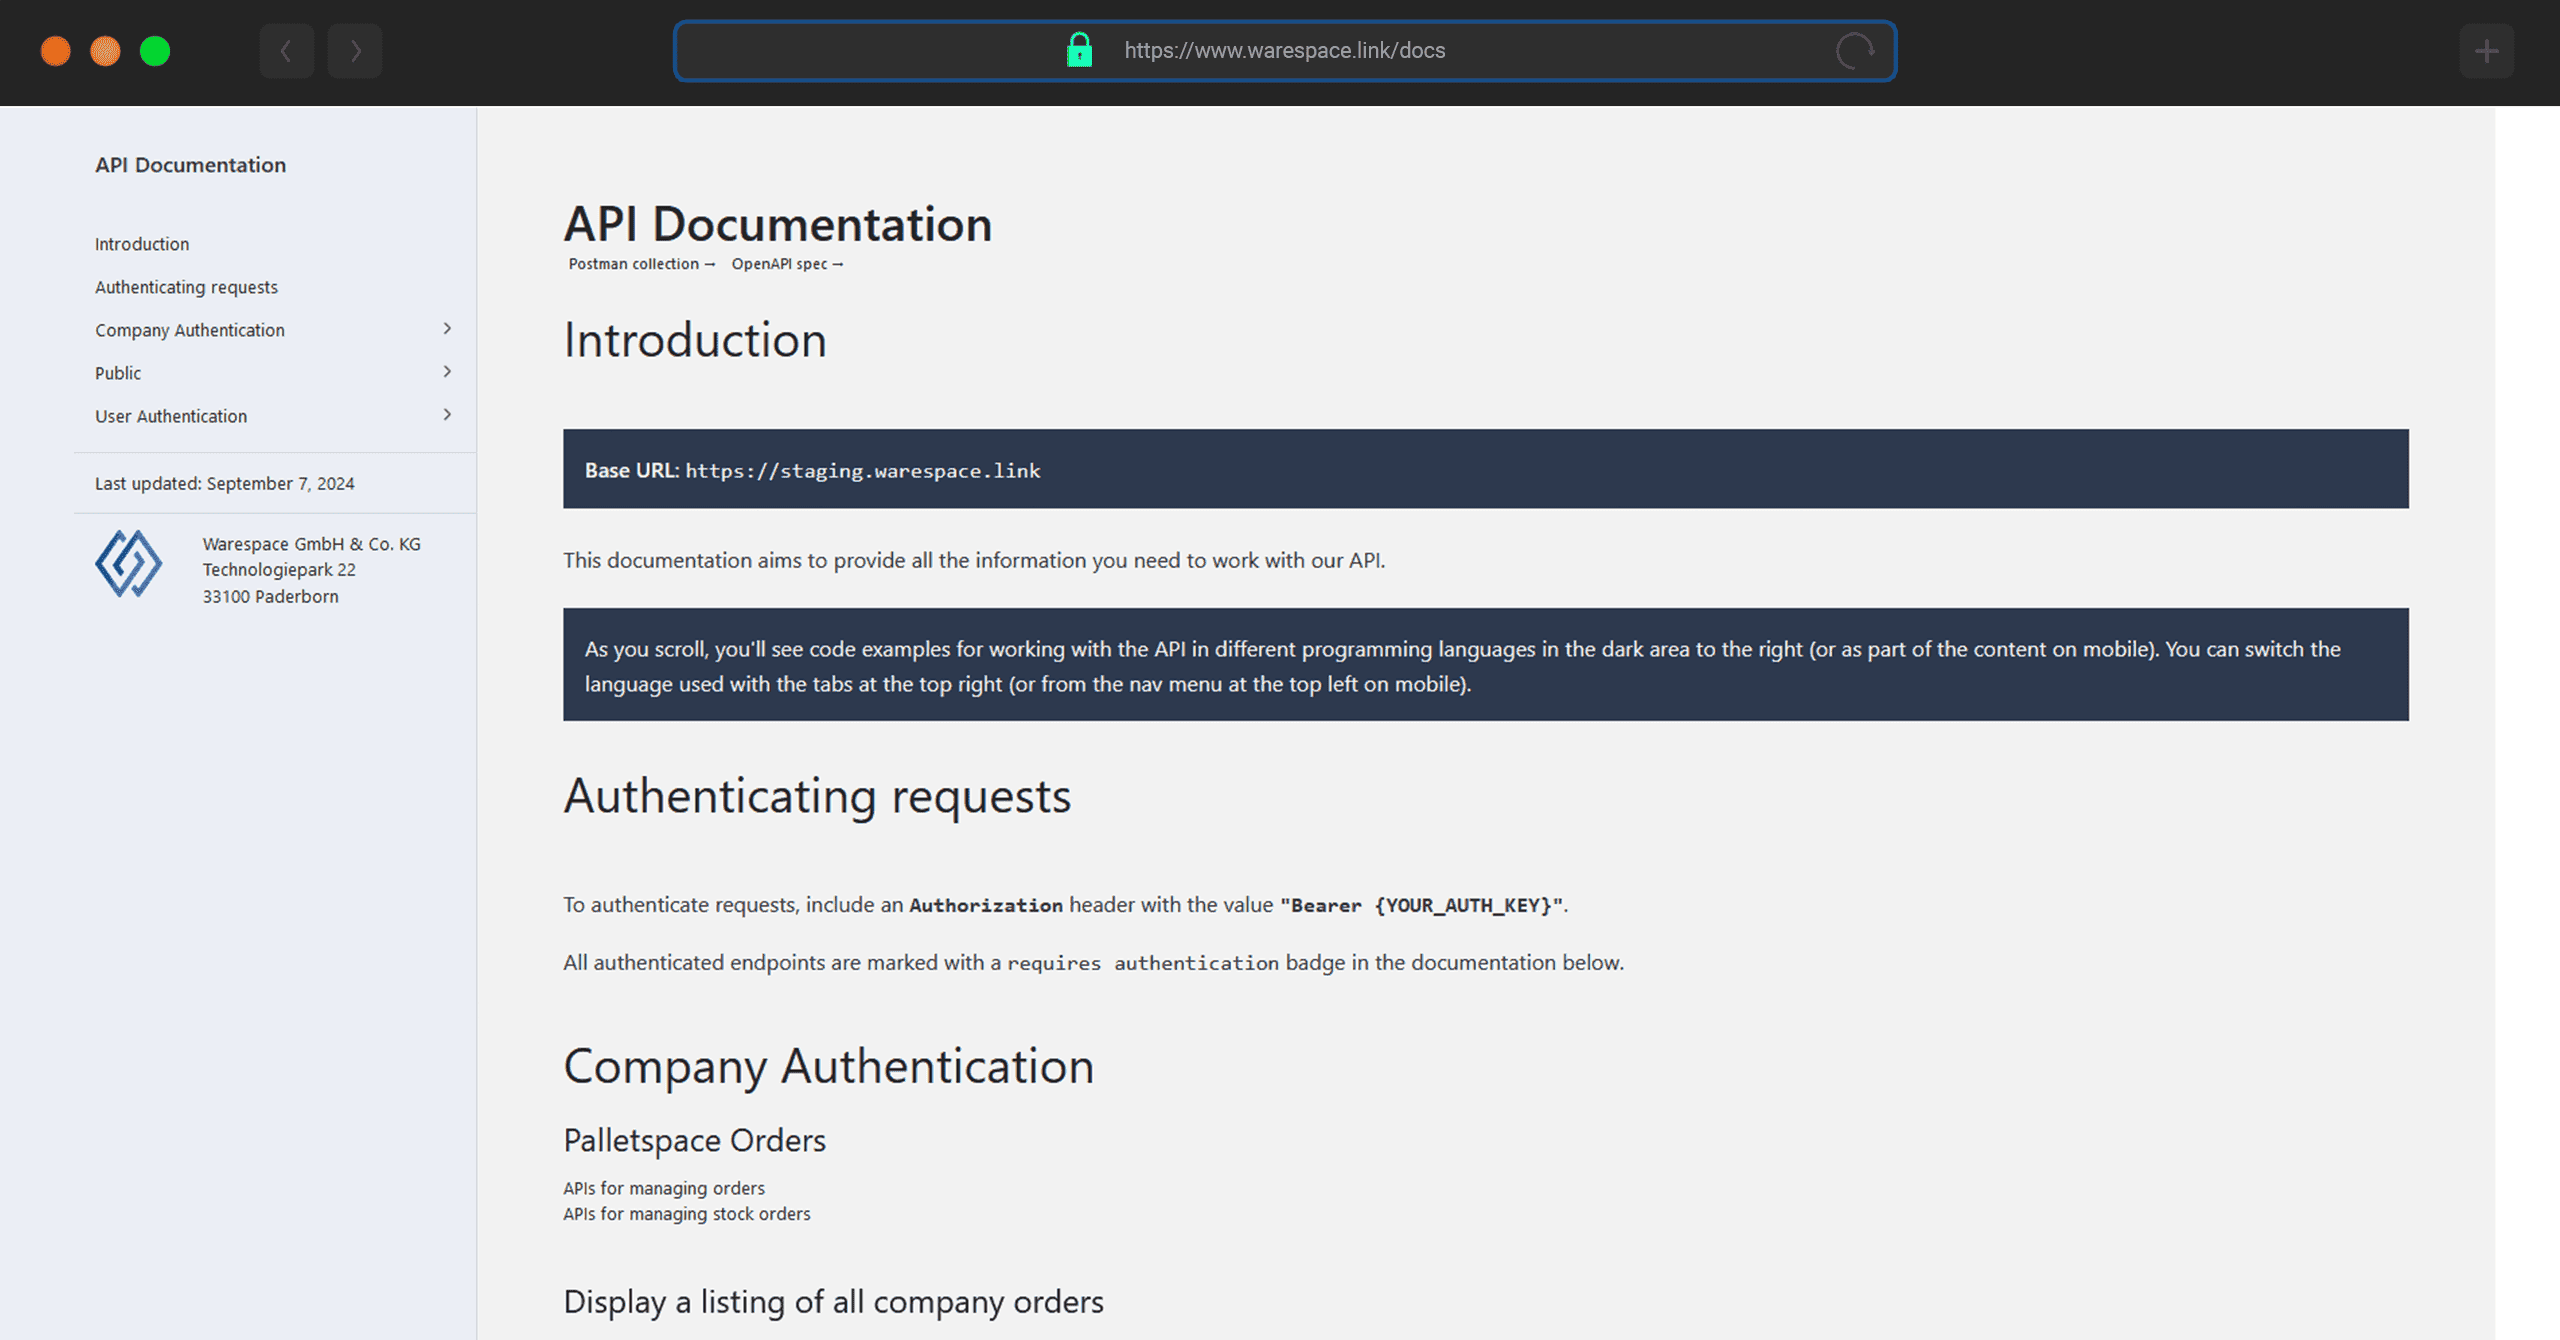
Task: Click the Authorization header code text
Action: point(986,906)
